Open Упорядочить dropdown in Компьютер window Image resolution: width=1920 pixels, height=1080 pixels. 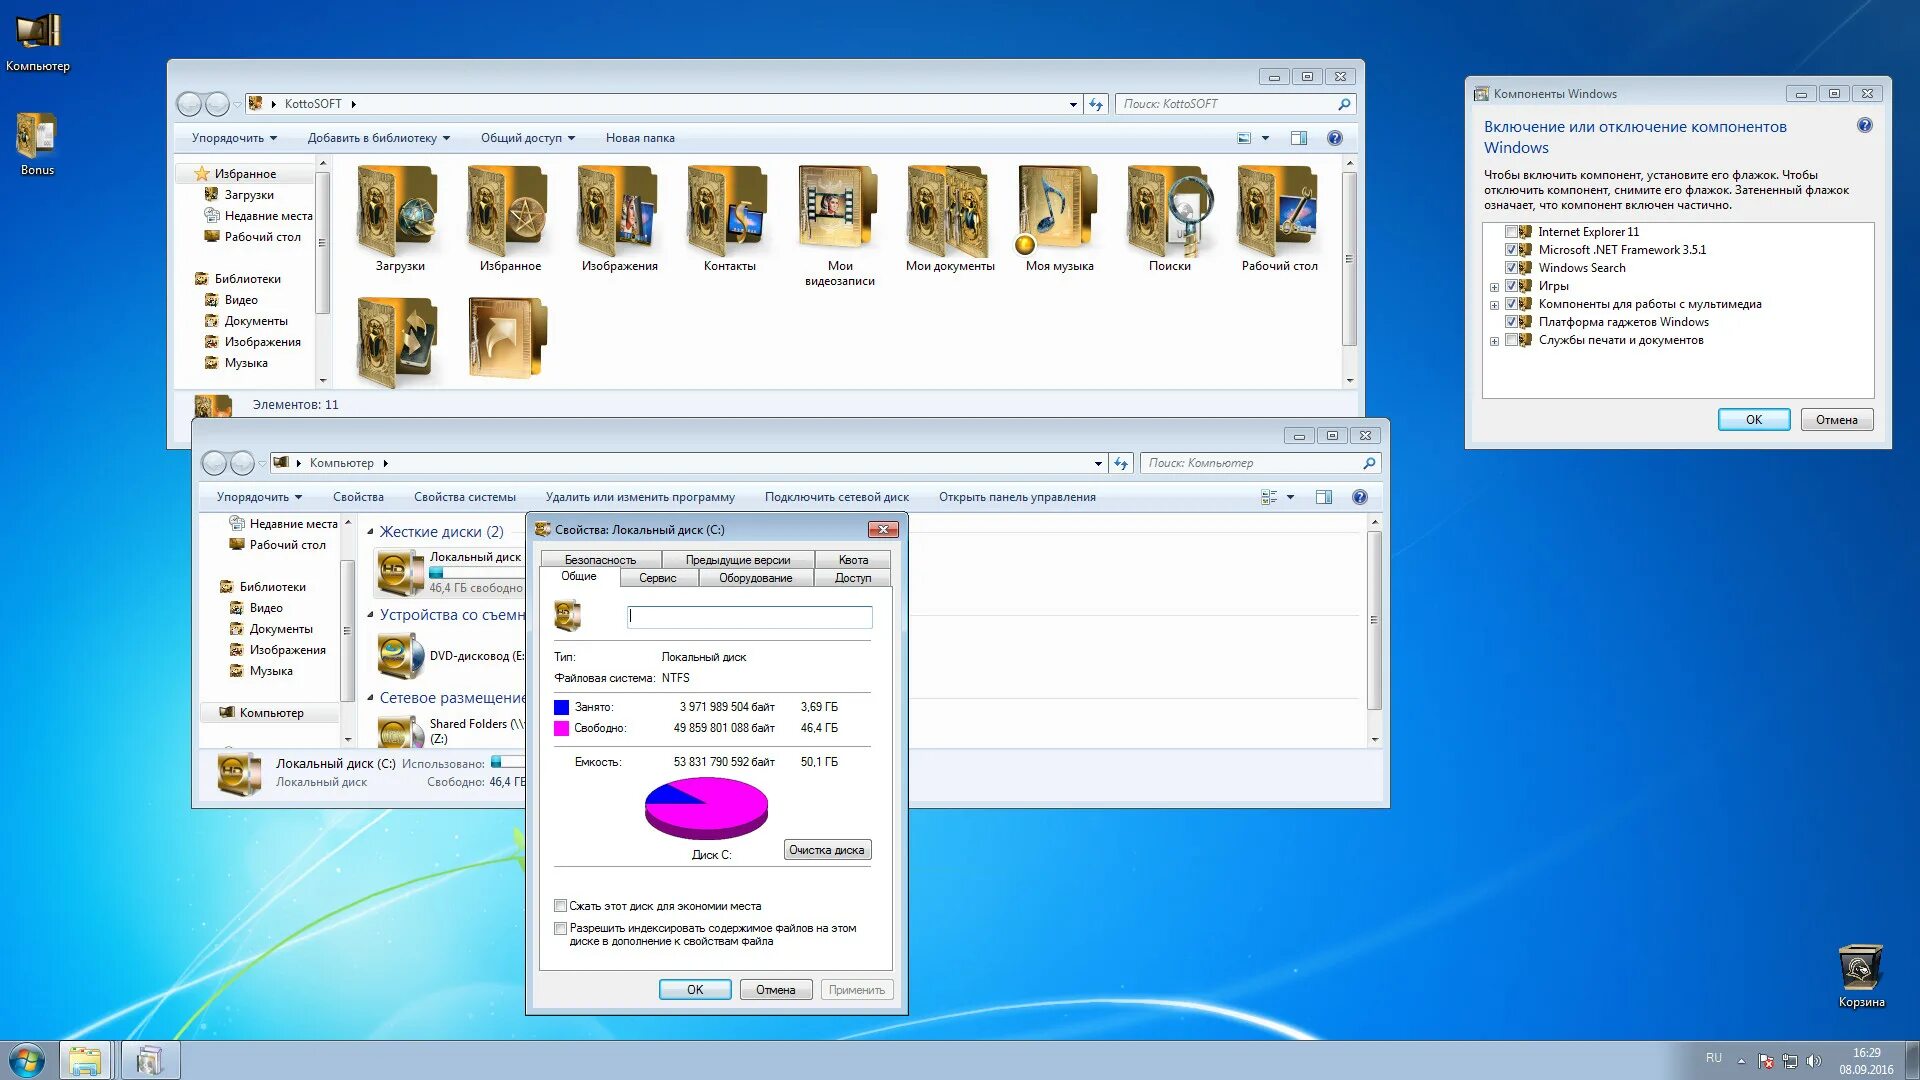click(259, 497)
